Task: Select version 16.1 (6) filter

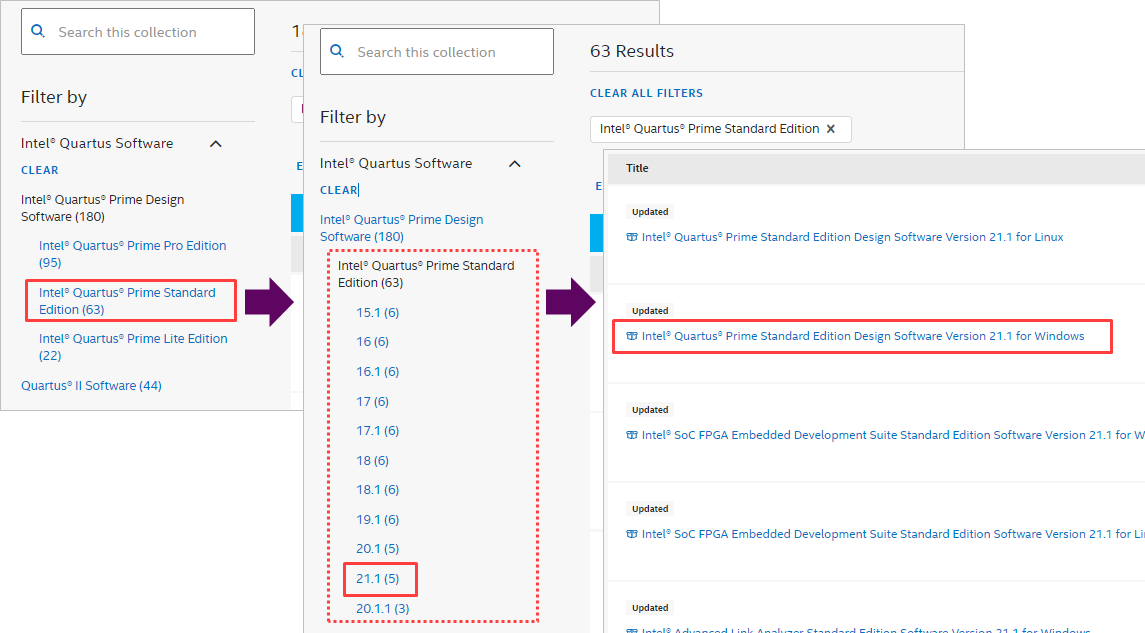Action: point(378,372)
